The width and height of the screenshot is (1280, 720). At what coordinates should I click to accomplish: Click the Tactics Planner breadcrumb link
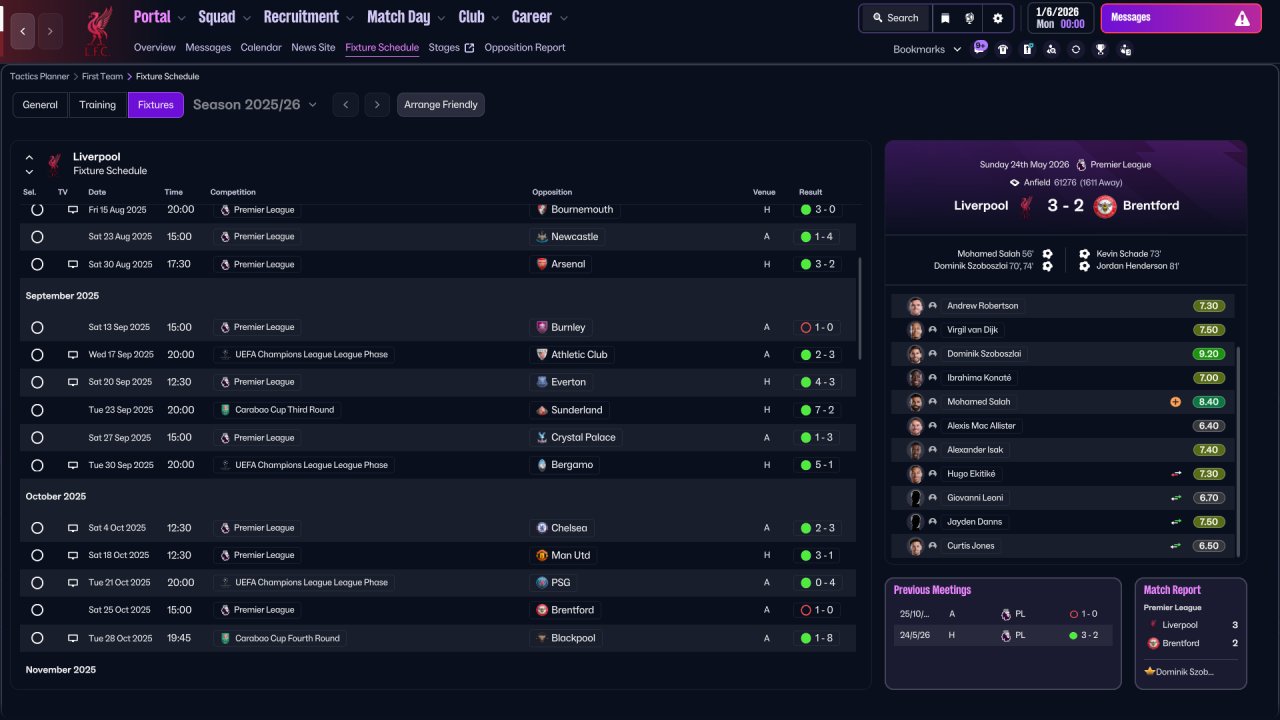click(40, 76)
